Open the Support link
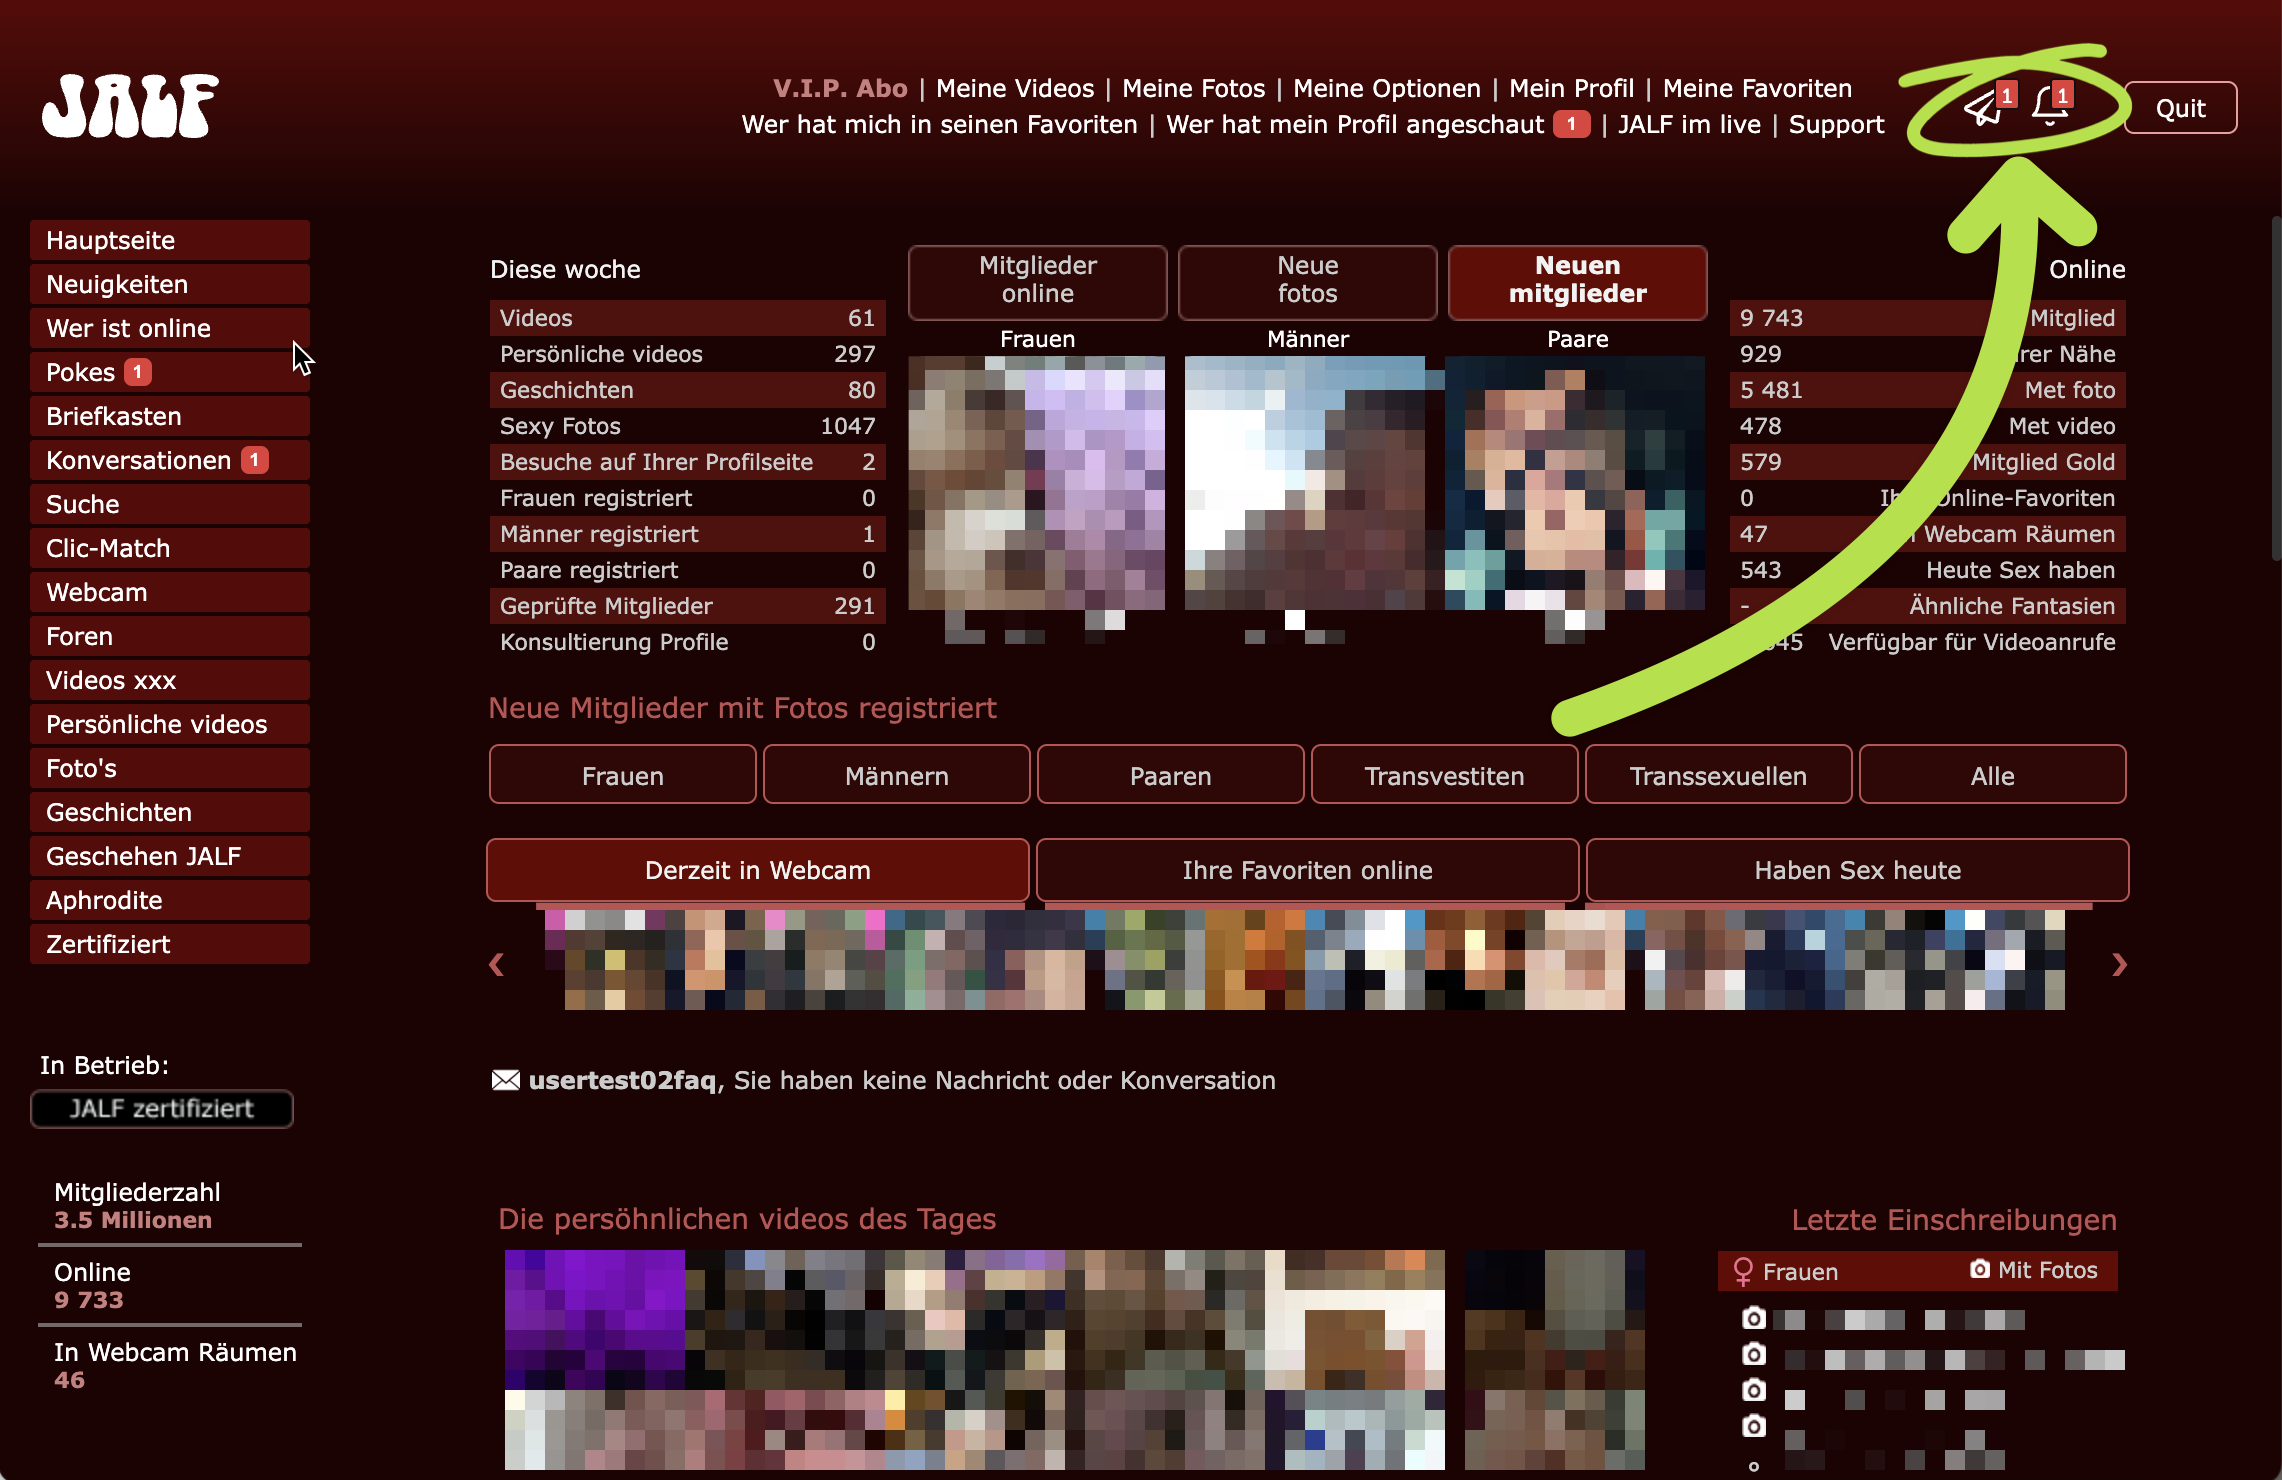 tap(1836, 125)
